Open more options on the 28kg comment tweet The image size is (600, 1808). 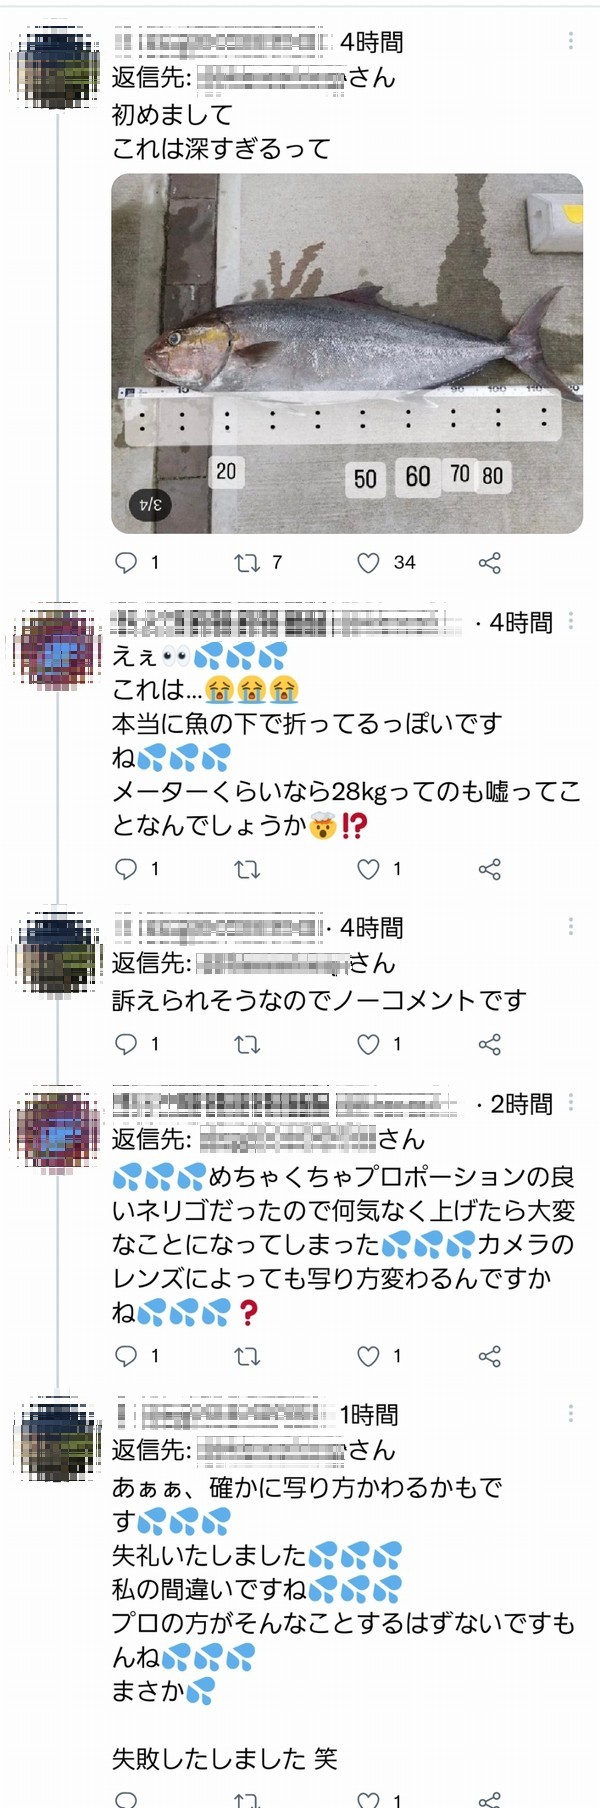tap(571, 622)
